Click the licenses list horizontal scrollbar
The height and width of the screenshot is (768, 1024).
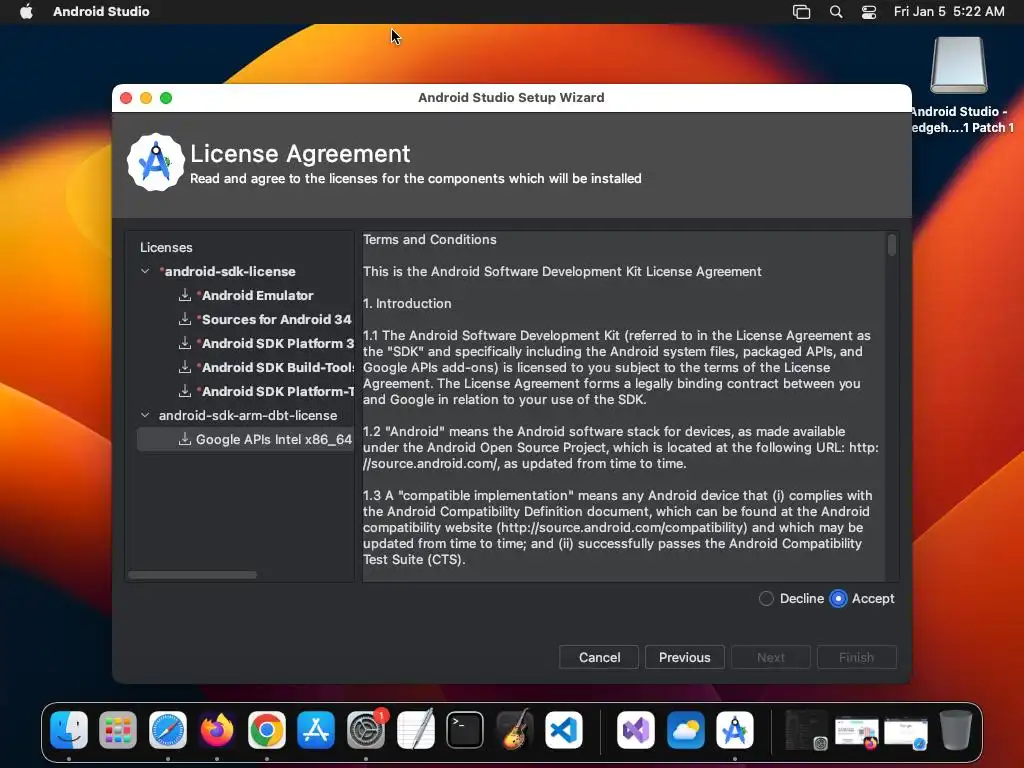point(193,575)
